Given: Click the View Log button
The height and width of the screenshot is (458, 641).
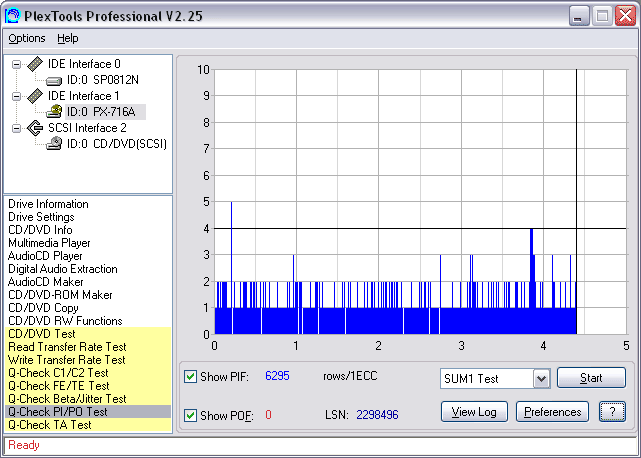Looking at the screenshot, I should pos(474,412).
